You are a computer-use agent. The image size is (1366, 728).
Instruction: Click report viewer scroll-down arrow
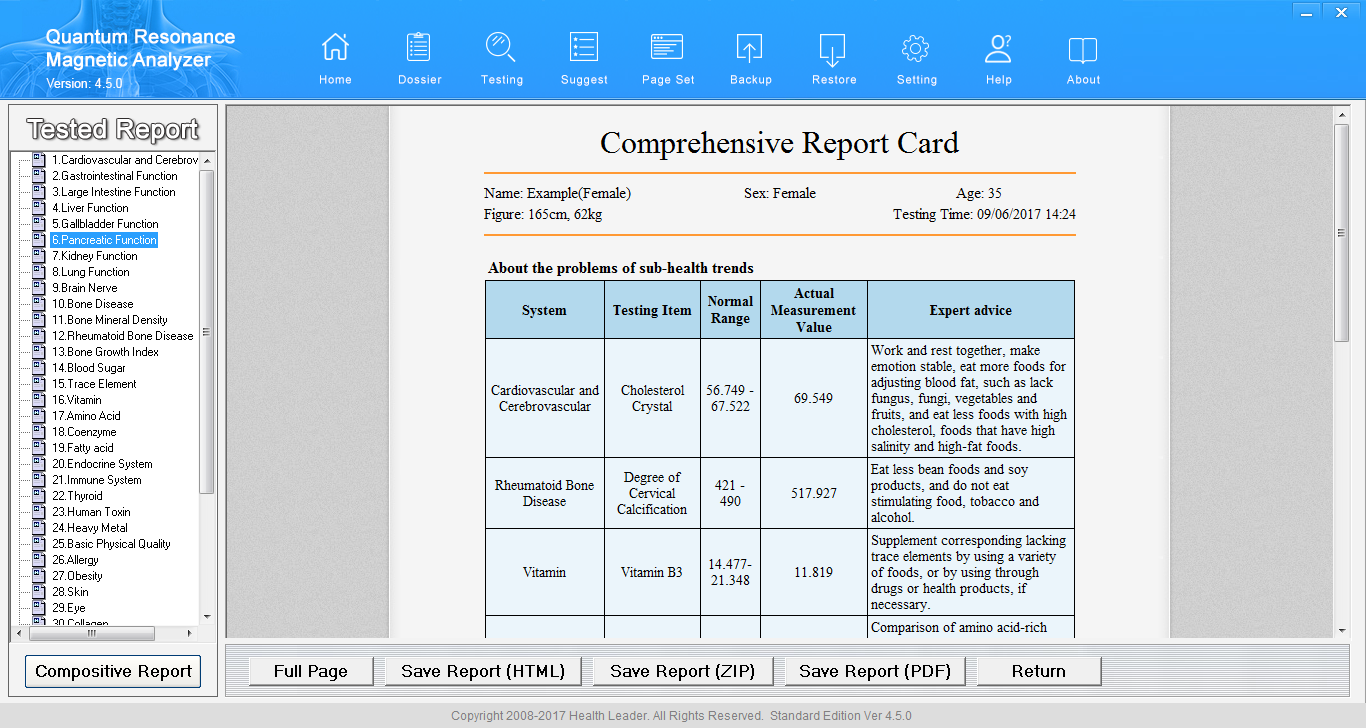[x=1342, y=630]
